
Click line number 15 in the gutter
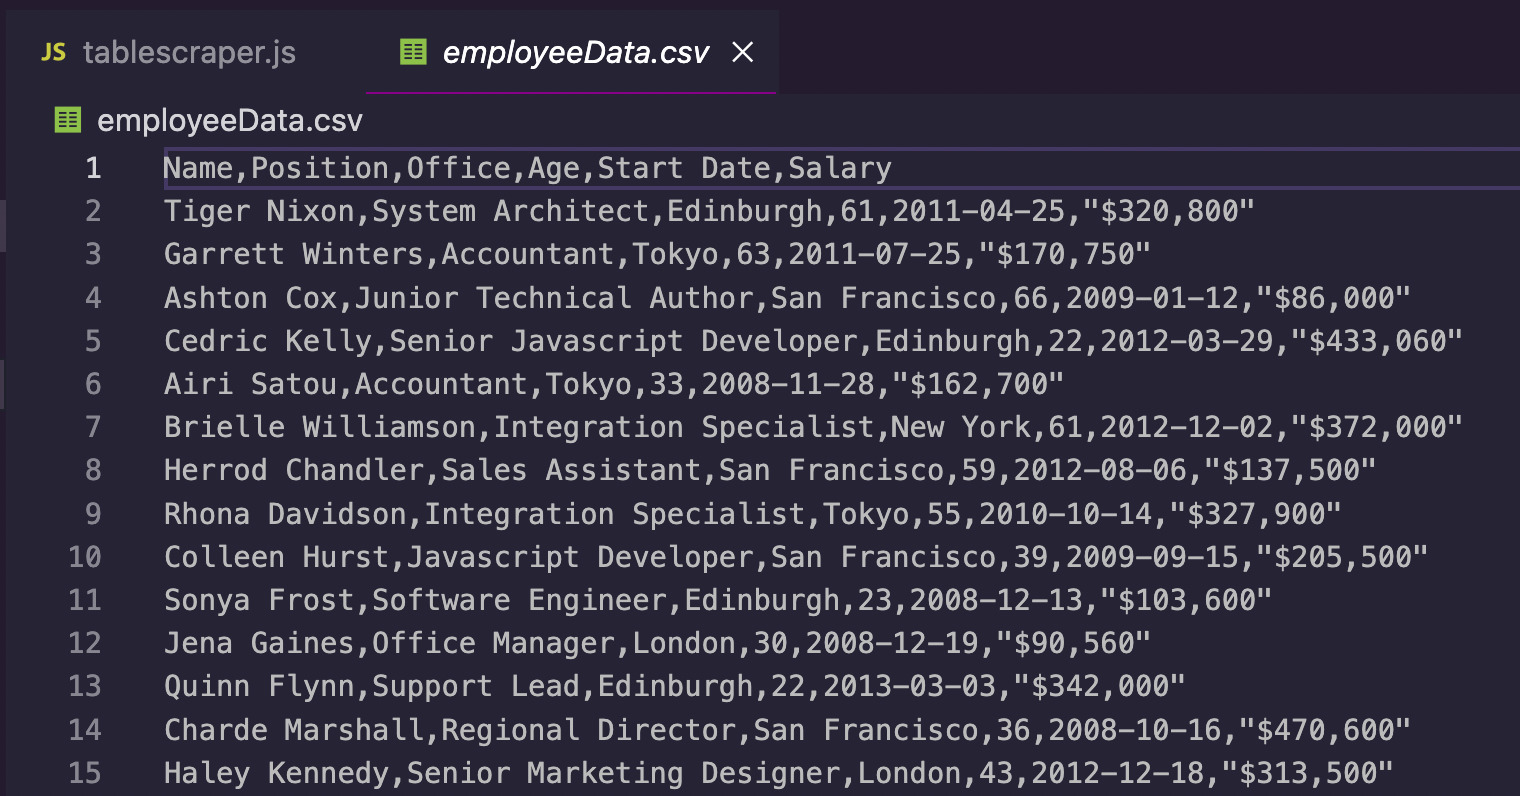pyautogui.click(x=85, y=773)
